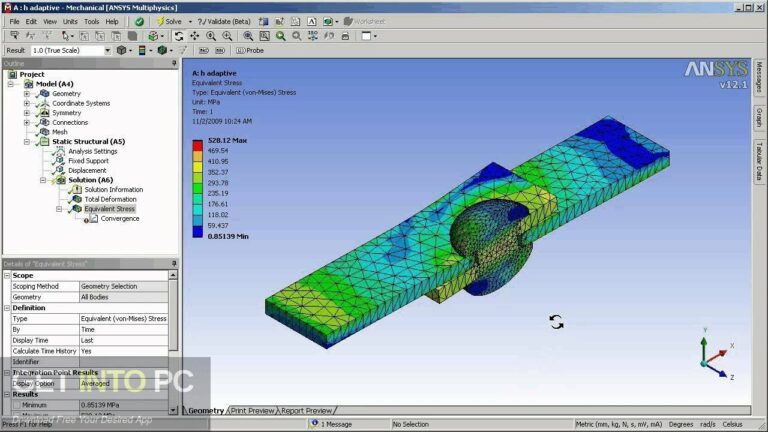
Task: Switch to the Print Preview tab
Action: (253, 410)
